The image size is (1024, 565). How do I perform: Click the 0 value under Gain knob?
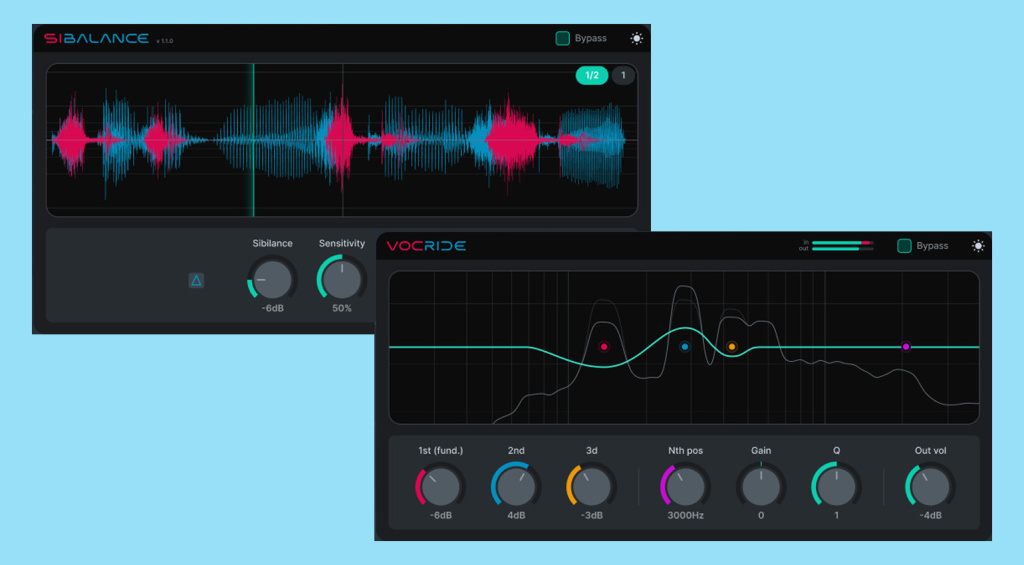[x=761, y=515]
